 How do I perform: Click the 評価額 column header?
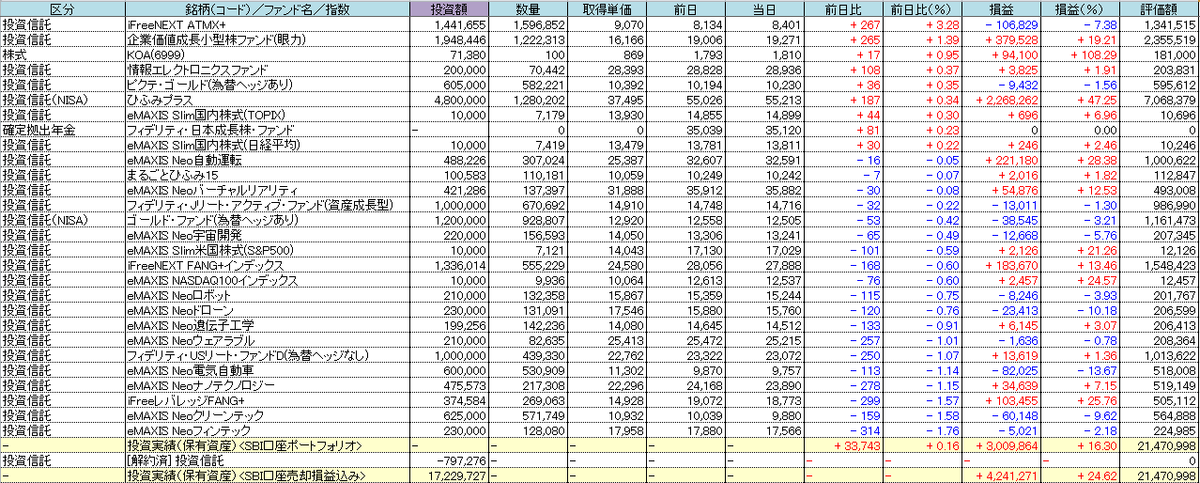coord(1160,8)
